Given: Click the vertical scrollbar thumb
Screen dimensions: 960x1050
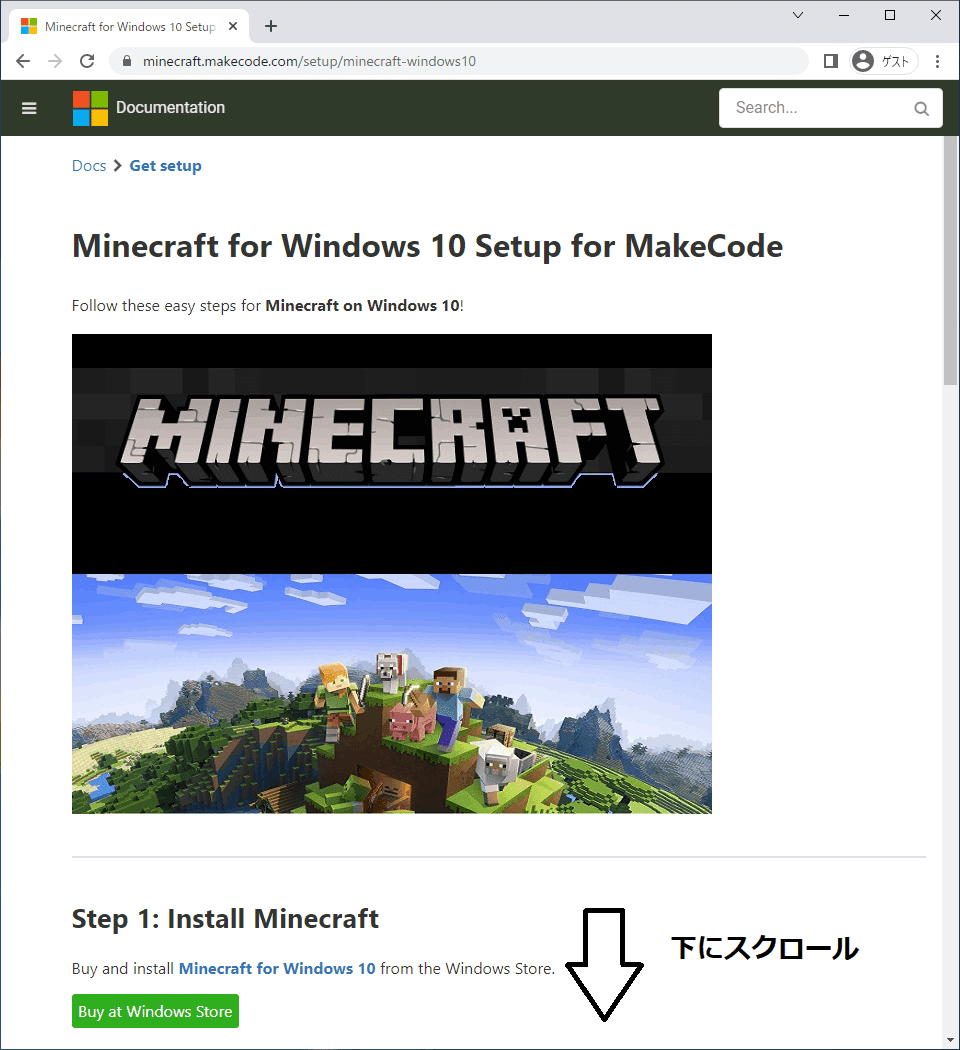Looking at the screenshot, I should pyautogui.click(x=951, y=261).
